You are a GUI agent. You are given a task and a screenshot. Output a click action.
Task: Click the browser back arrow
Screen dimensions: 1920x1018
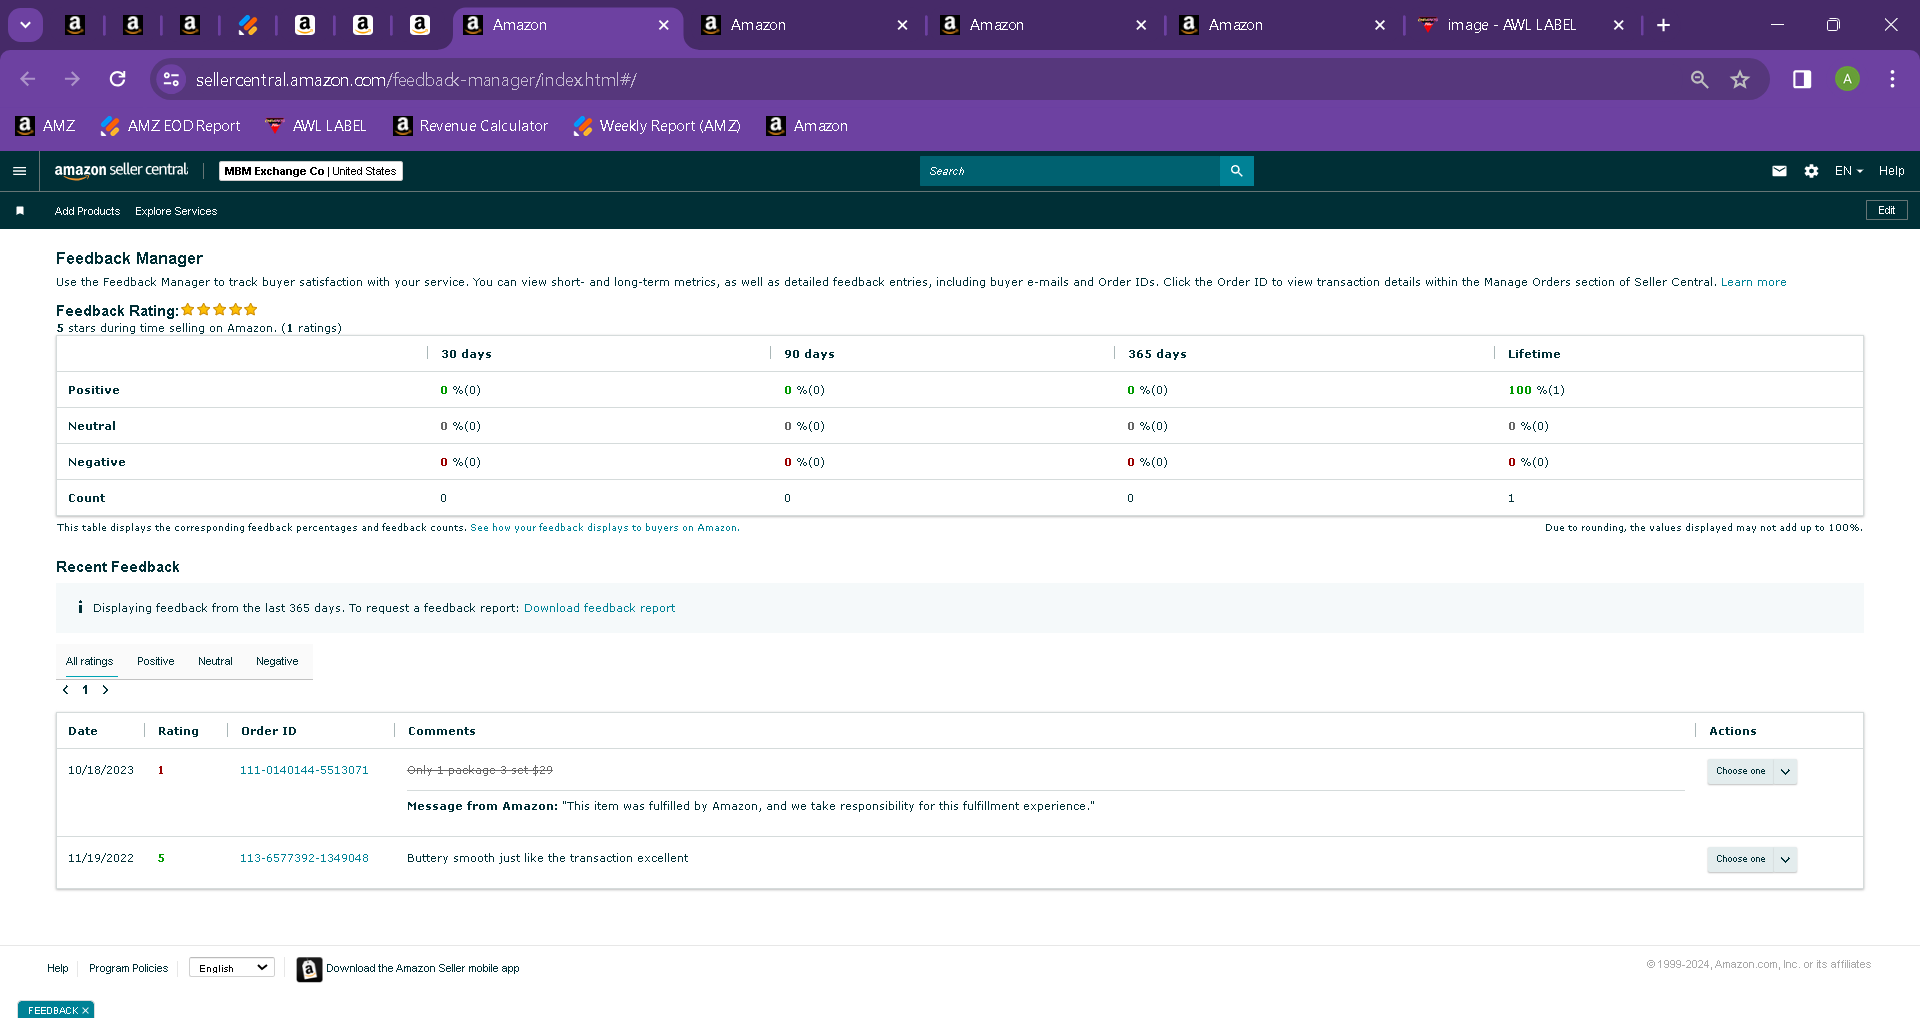click(x=28, y=79)
